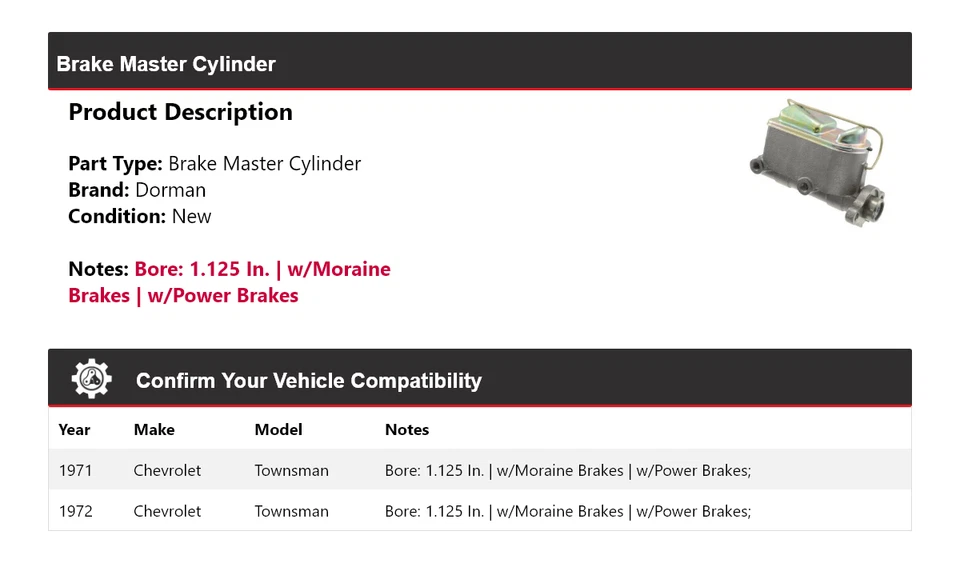Click the Model column header
Screen dimensions: 960x563
[x=278, y=430]
